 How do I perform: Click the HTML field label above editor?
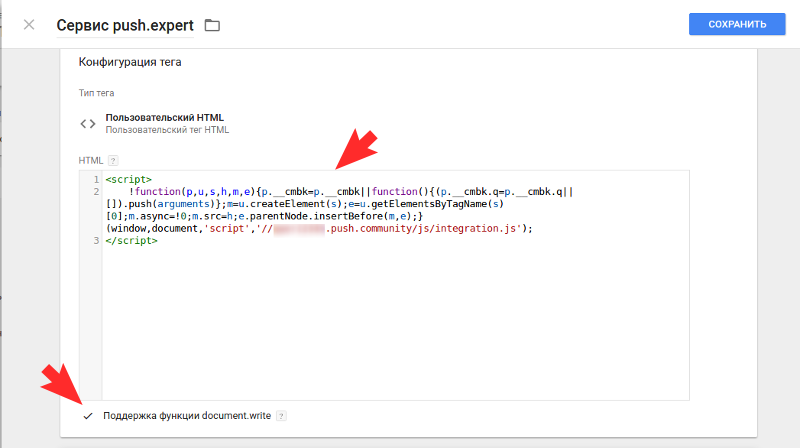point(91,160)
